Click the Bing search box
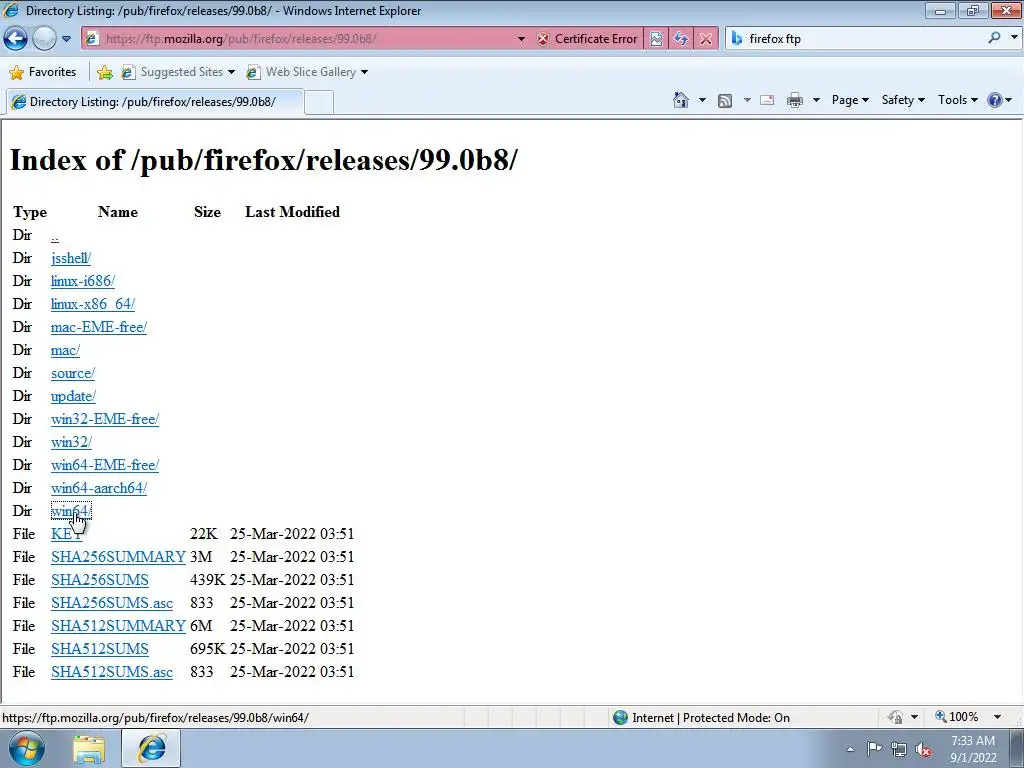 coord(856,39)
